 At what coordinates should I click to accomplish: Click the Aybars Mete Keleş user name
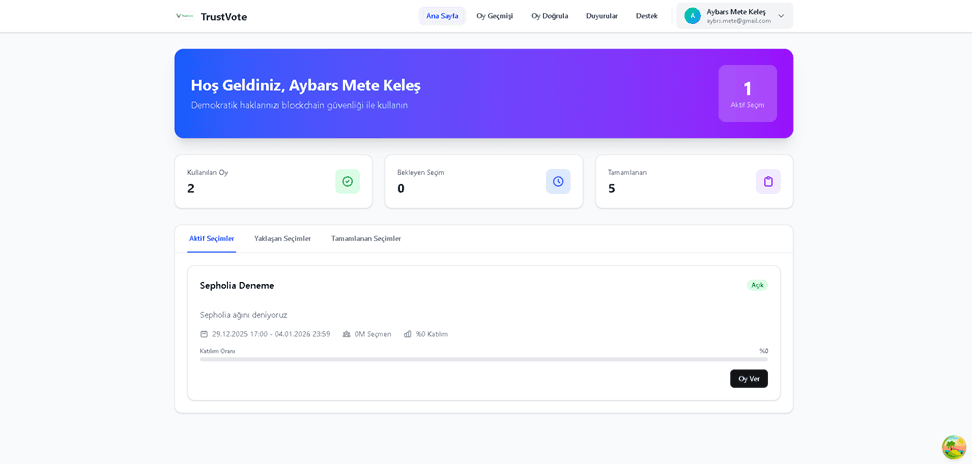click(736, 12)
